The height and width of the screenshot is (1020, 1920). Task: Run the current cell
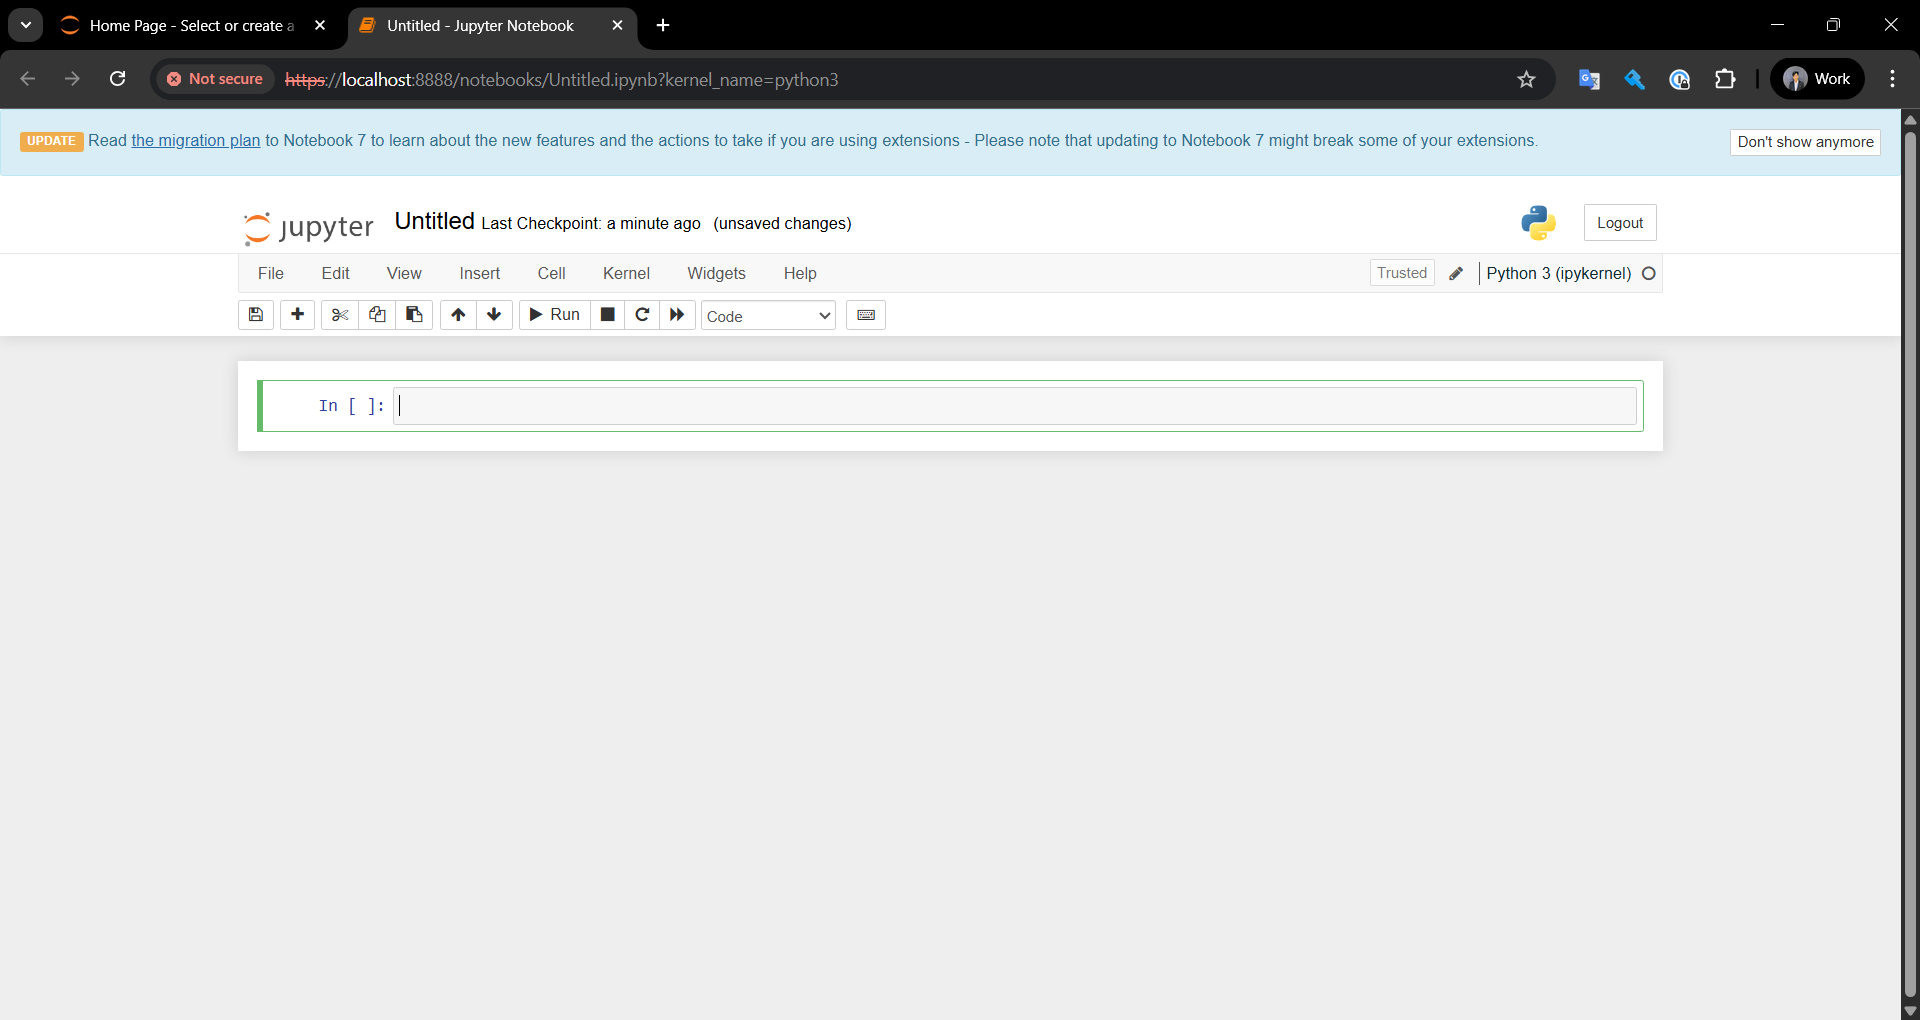click(555, 315)
